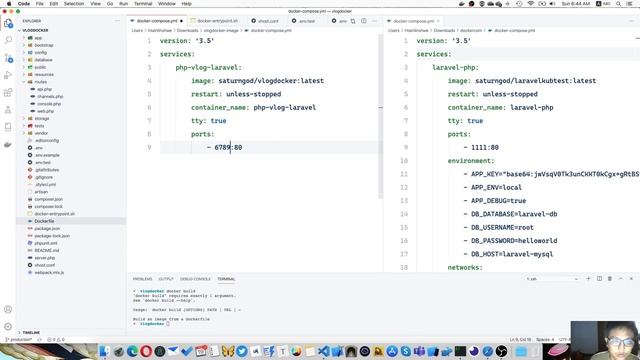The width and height of the screenshot is (640, 360).
Task: Open Microsoft Edge from the Dock
Action: coord(132,351)
